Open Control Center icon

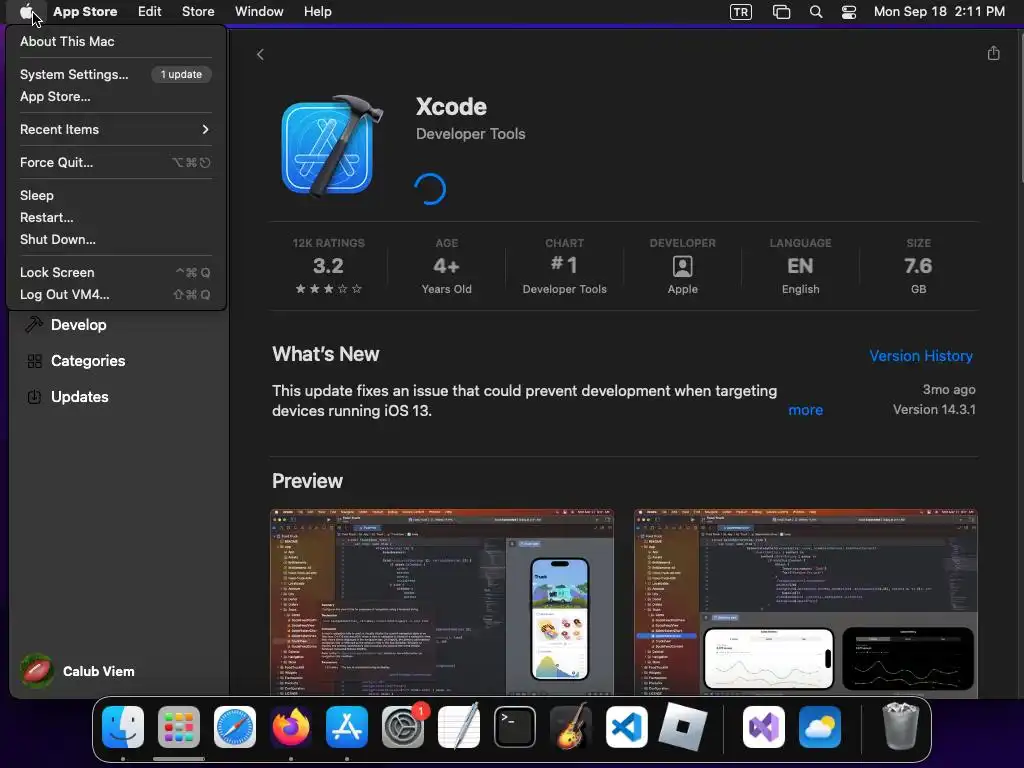click(x=849, y=12)
